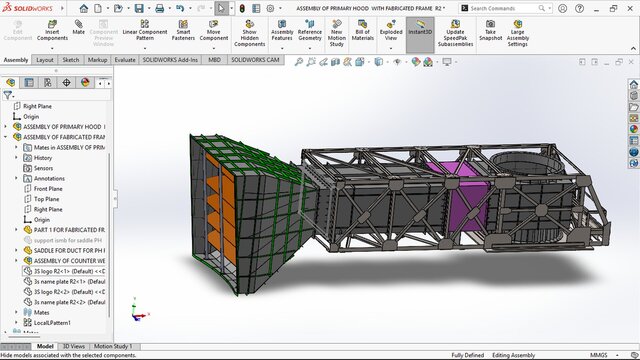Open Save dropdown arrow
This screenshot has height=360, width=640.
(x=148, y=8)
